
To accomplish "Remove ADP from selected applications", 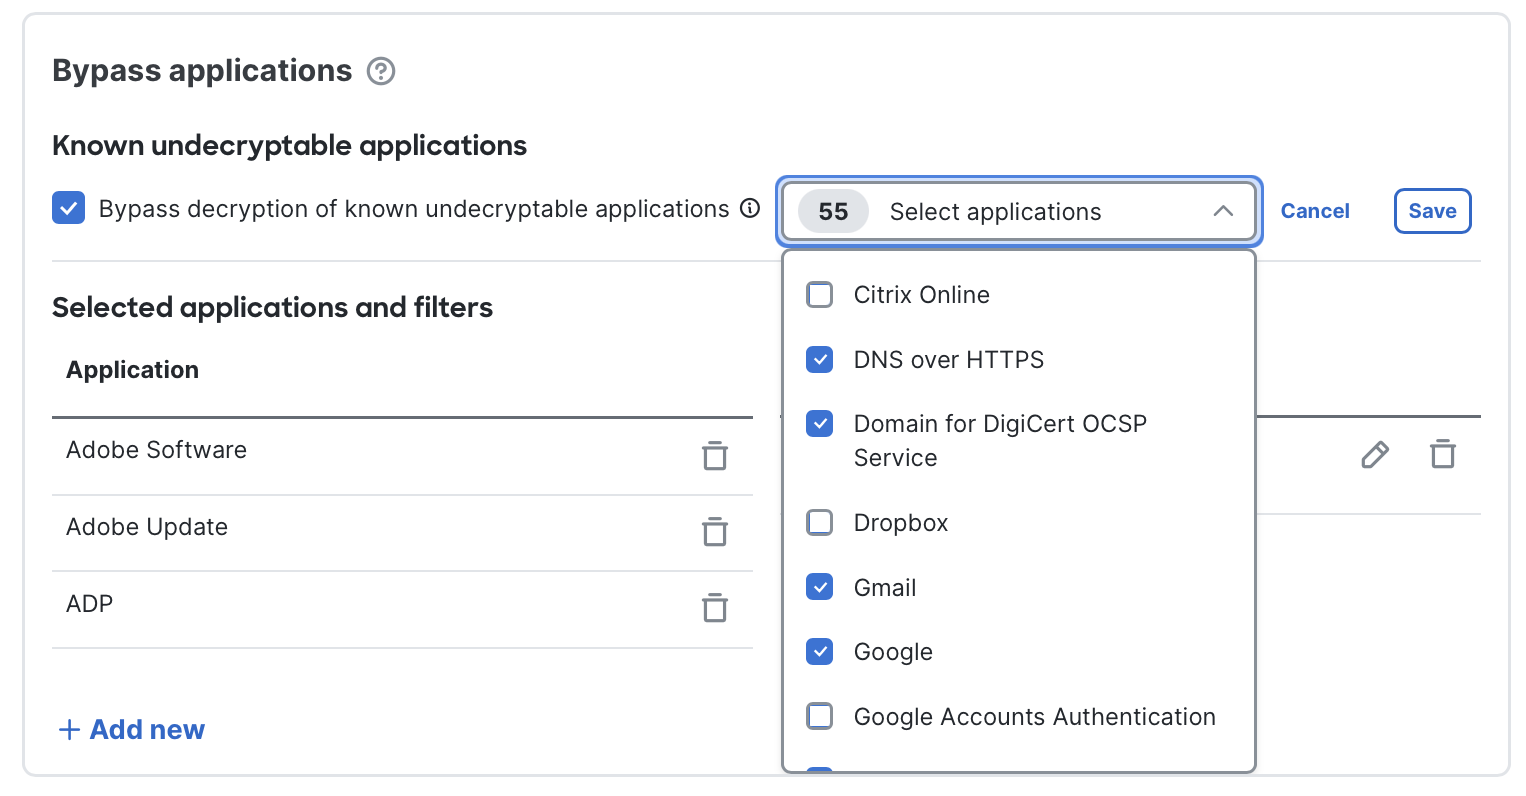I will point(715,608).
